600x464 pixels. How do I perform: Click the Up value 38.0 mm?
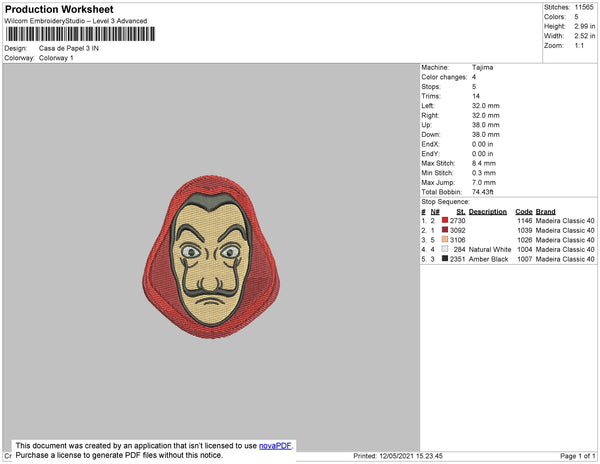(486, 125)
